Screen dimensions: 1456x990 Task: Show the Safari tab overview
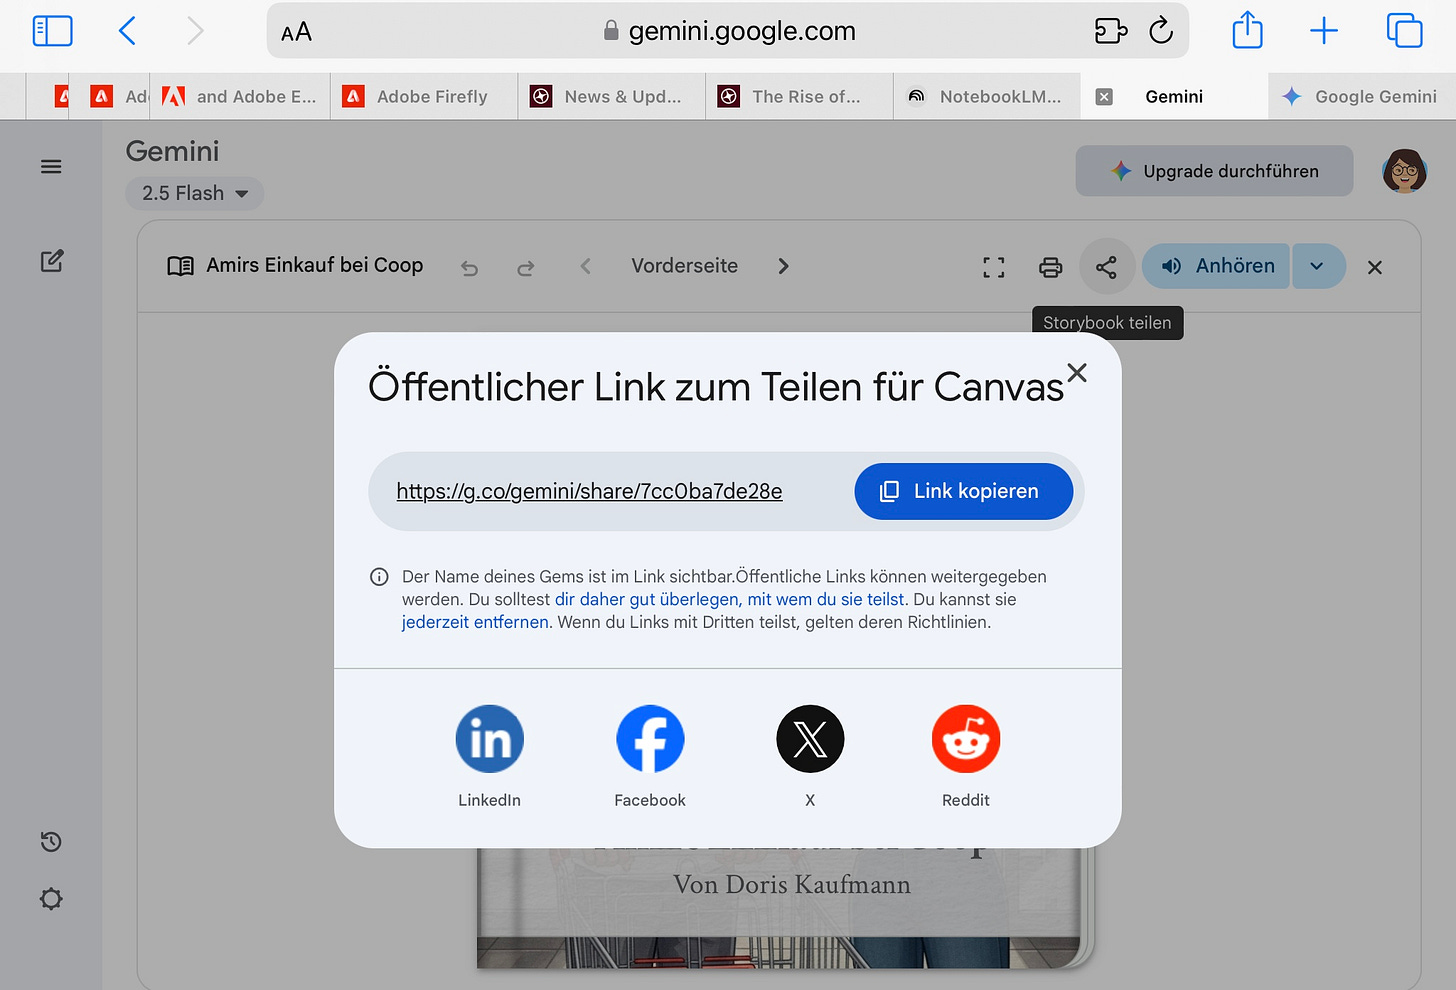[1404, 31]
